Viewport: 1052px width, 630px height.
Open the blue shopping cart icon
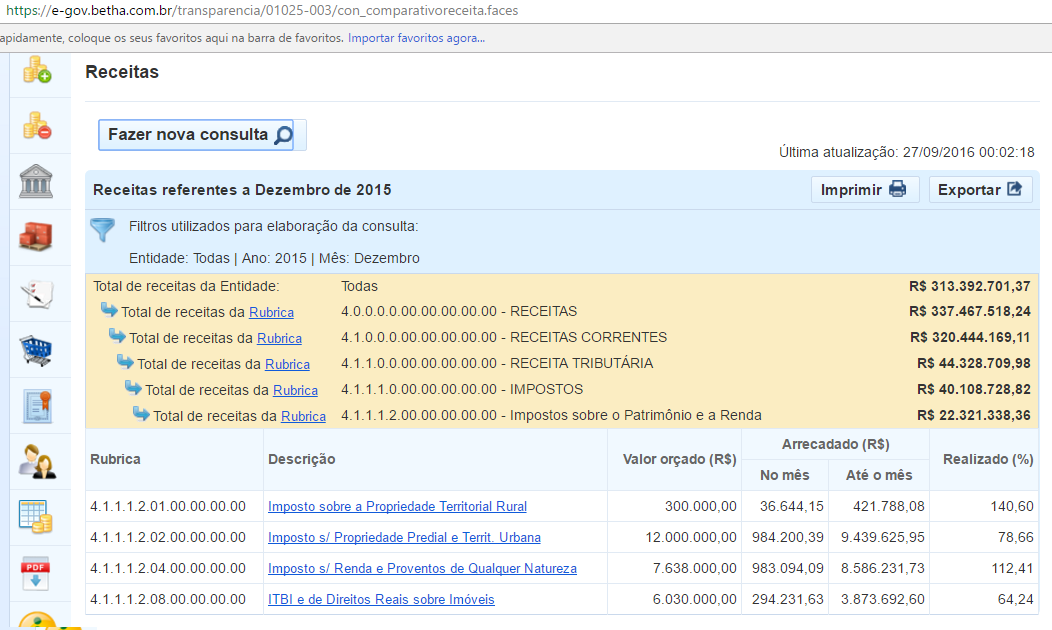coord(37,350)
